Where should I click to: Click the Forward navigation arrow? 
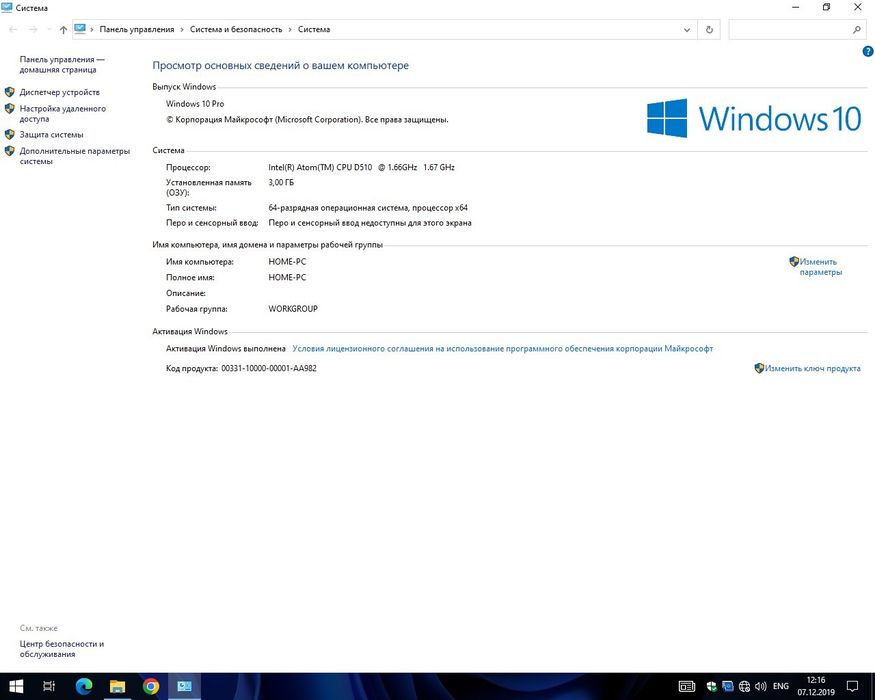click(33, 30)
